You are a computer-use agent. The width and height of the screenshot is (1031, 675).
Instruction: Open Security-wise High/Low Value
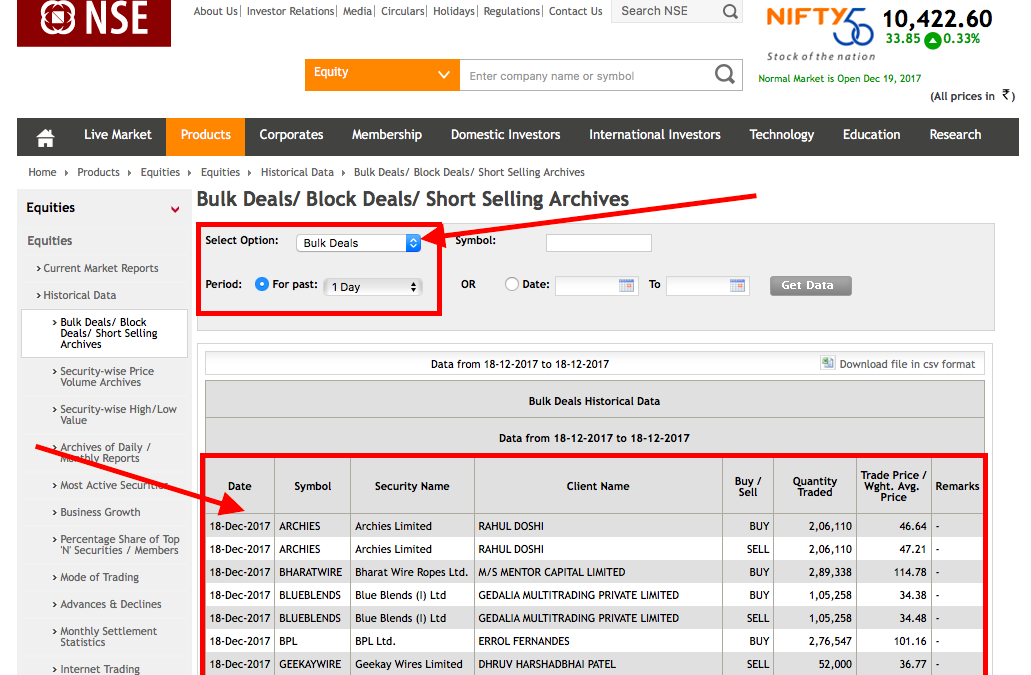(118, 415)
